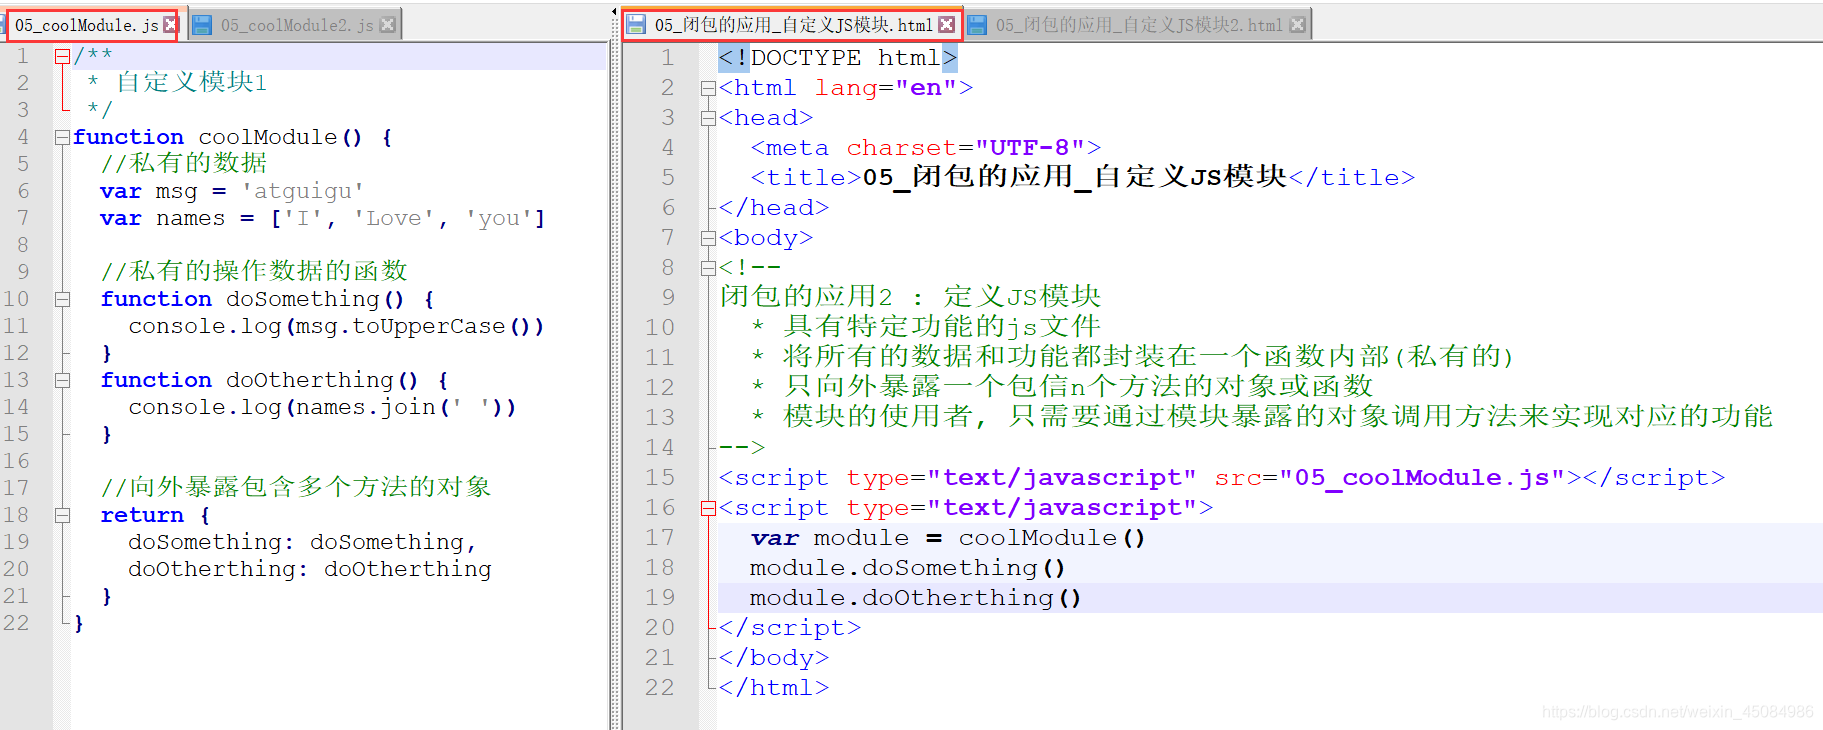Click the closing </script> tag on line 20
Viewport: 1823px width, 730px height.
pos(790,628)
